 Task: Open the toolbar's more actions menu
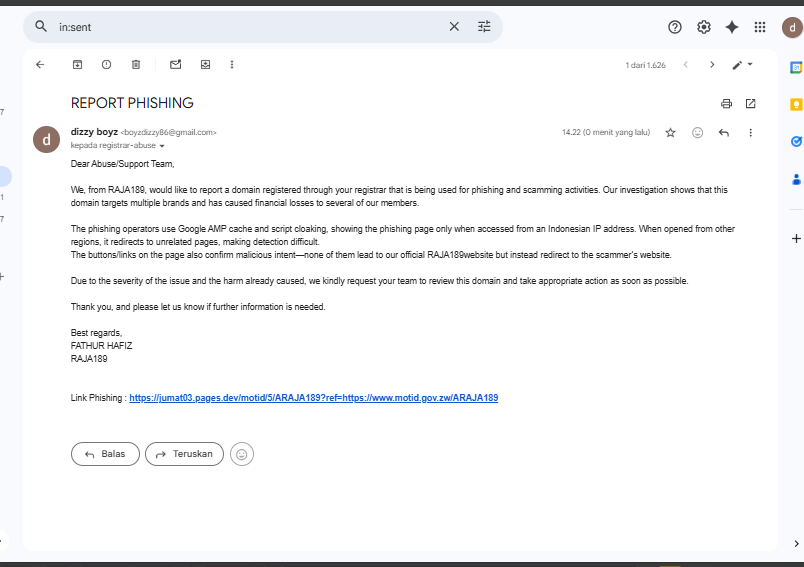pos(232,65)
